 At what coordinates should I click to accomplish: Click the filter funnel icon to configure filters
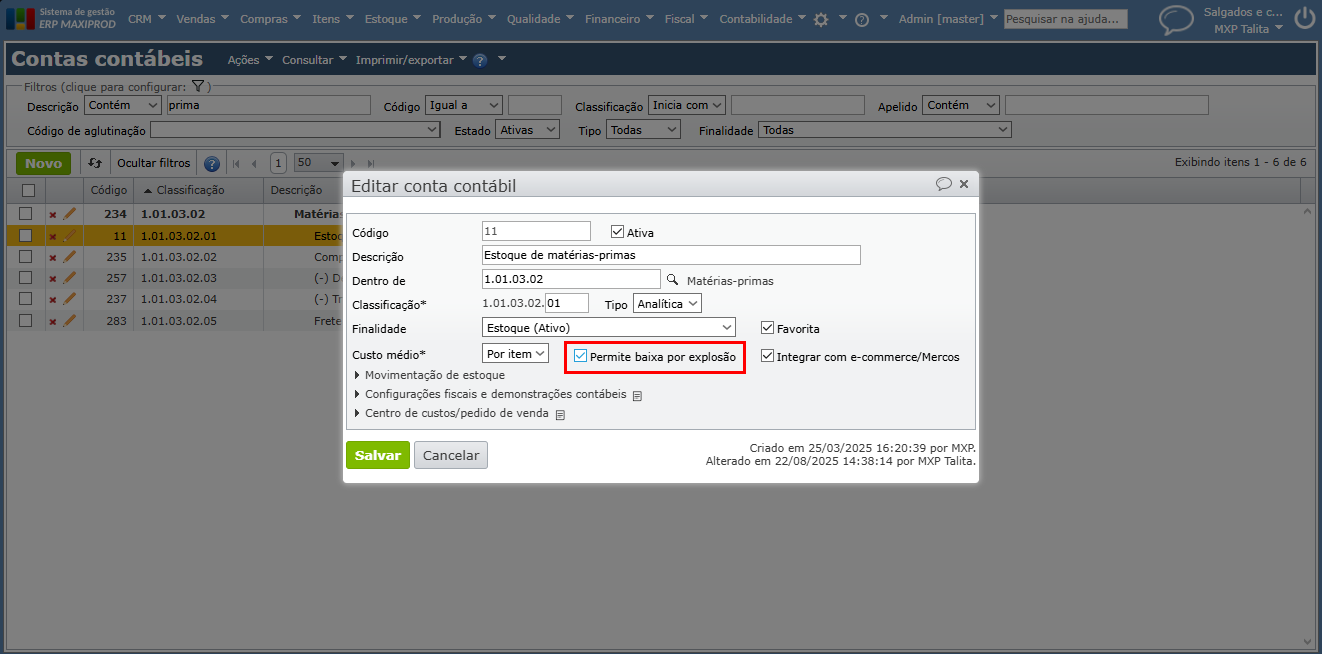(x=198, y=87)
